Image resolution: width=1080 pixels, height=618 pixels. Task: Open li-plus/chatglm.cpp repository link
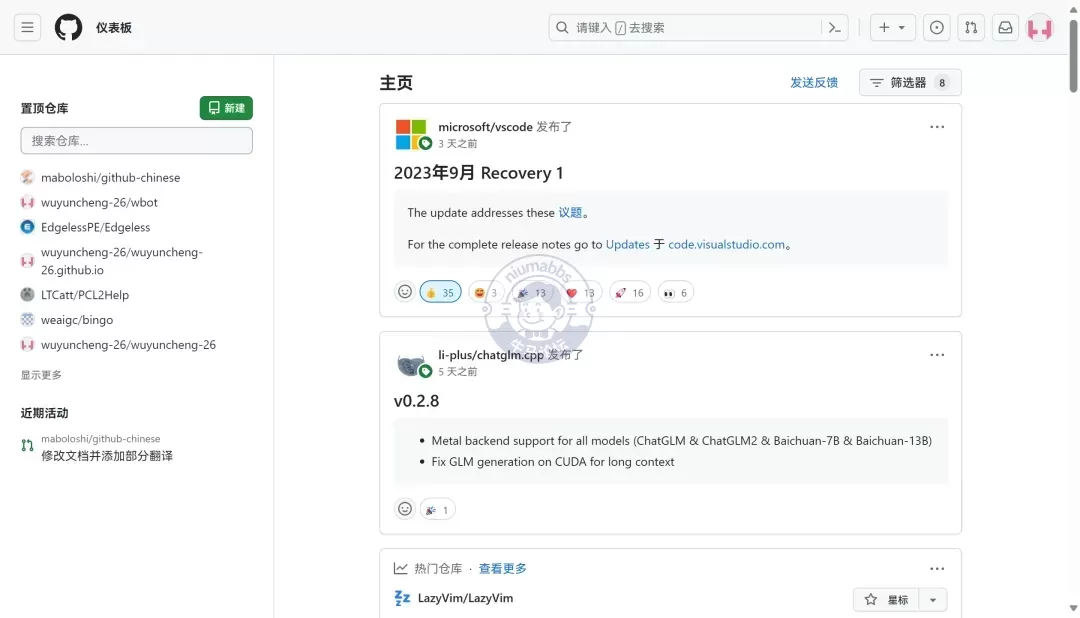coord(491,355)
